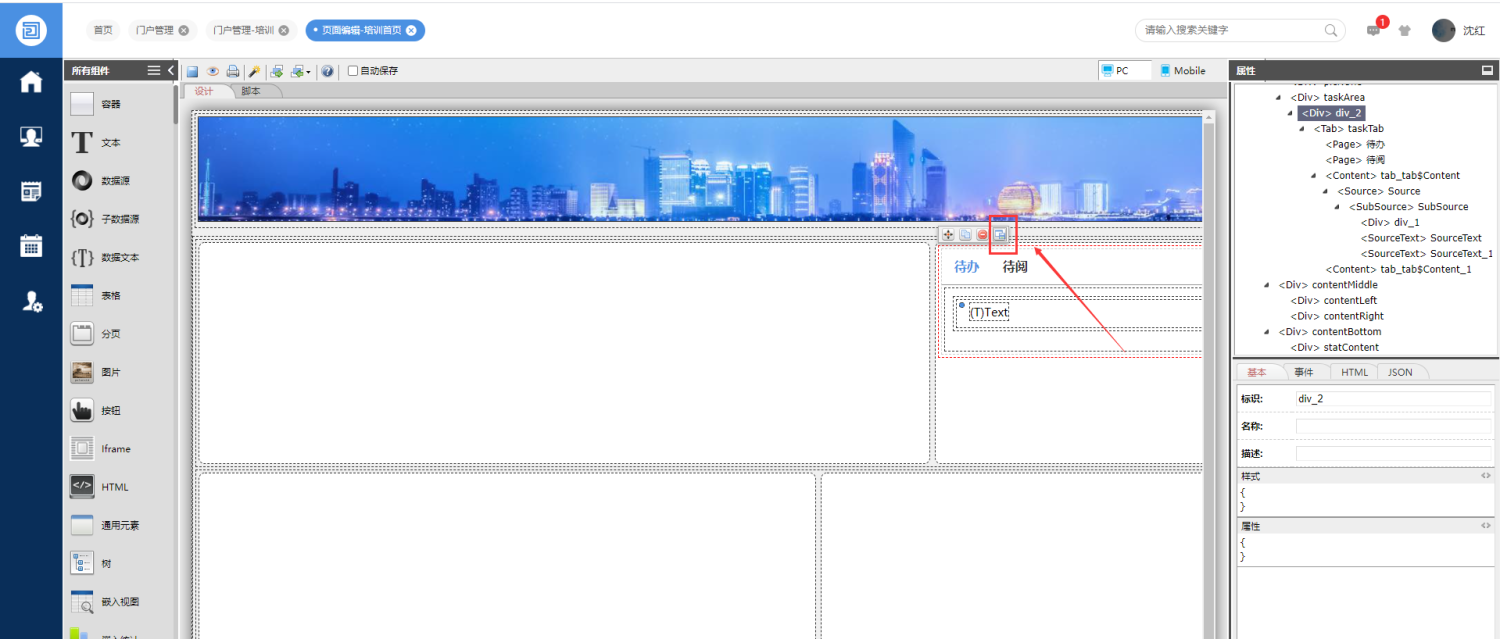Click the Print icon in toolbar
The width and height of the screenshot is (1500, 639).
[233, 71]
